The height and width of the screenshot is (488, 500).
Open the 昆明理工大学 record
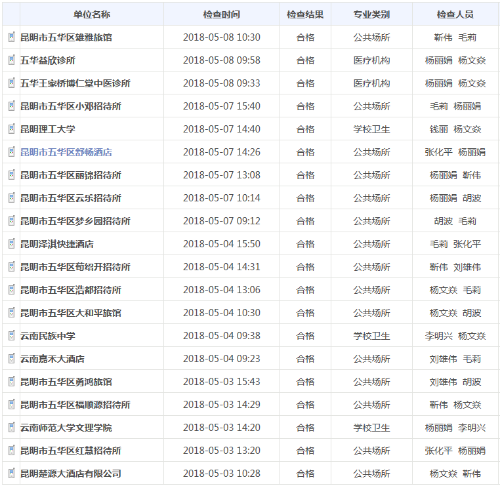pyautogui.click(x=48, y=129)
